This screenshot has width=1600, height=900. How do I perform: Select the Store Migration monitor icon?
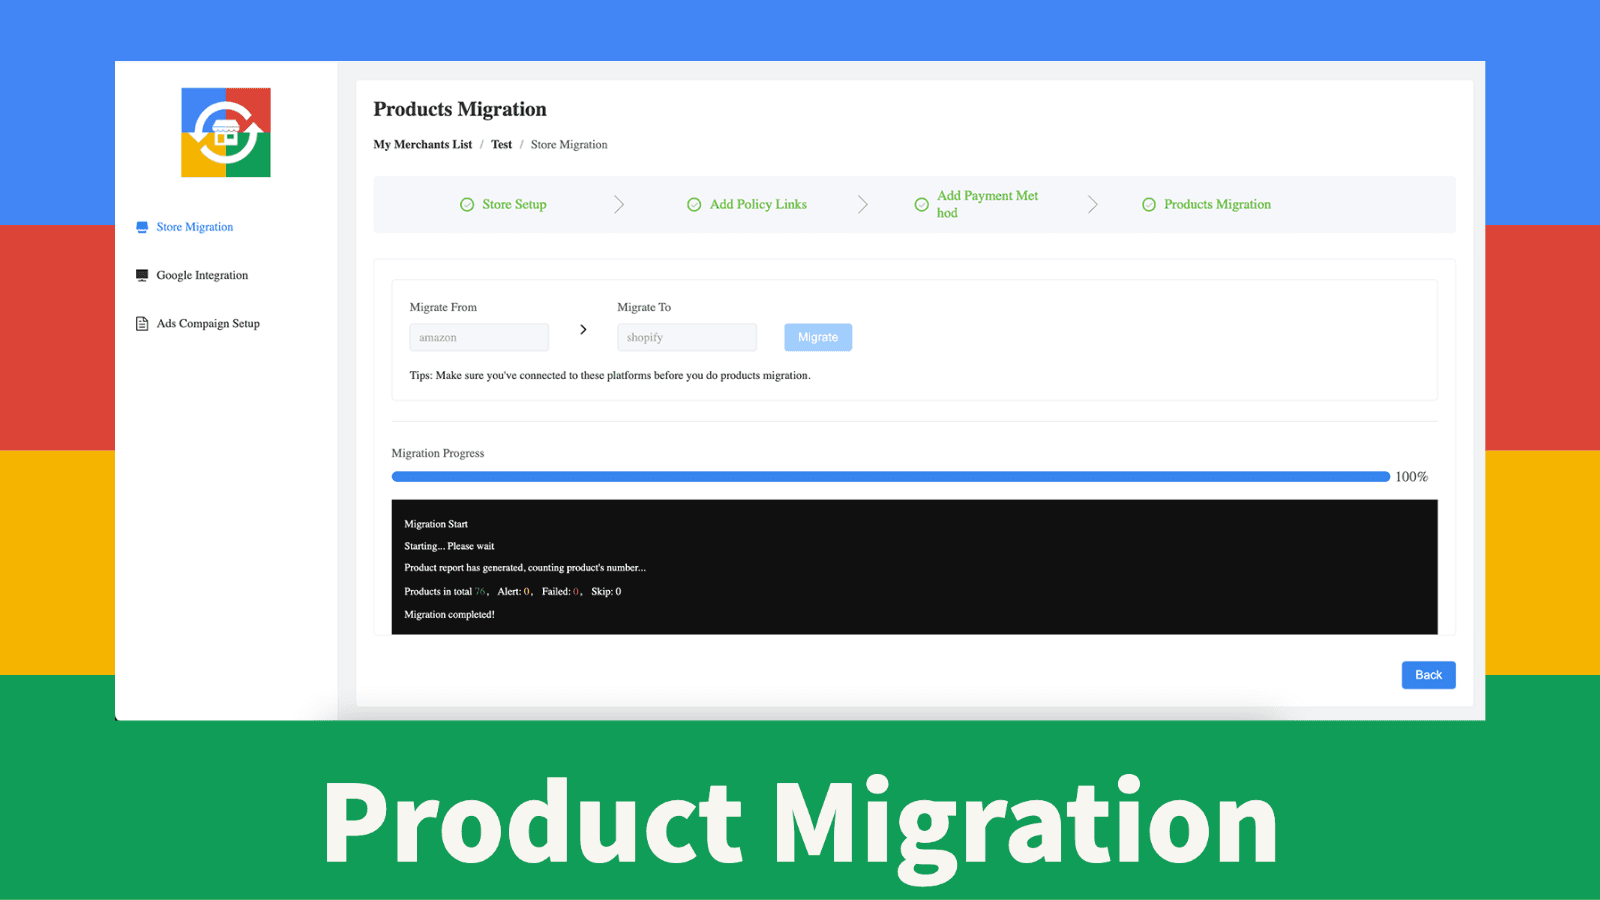tap(141, 227)
